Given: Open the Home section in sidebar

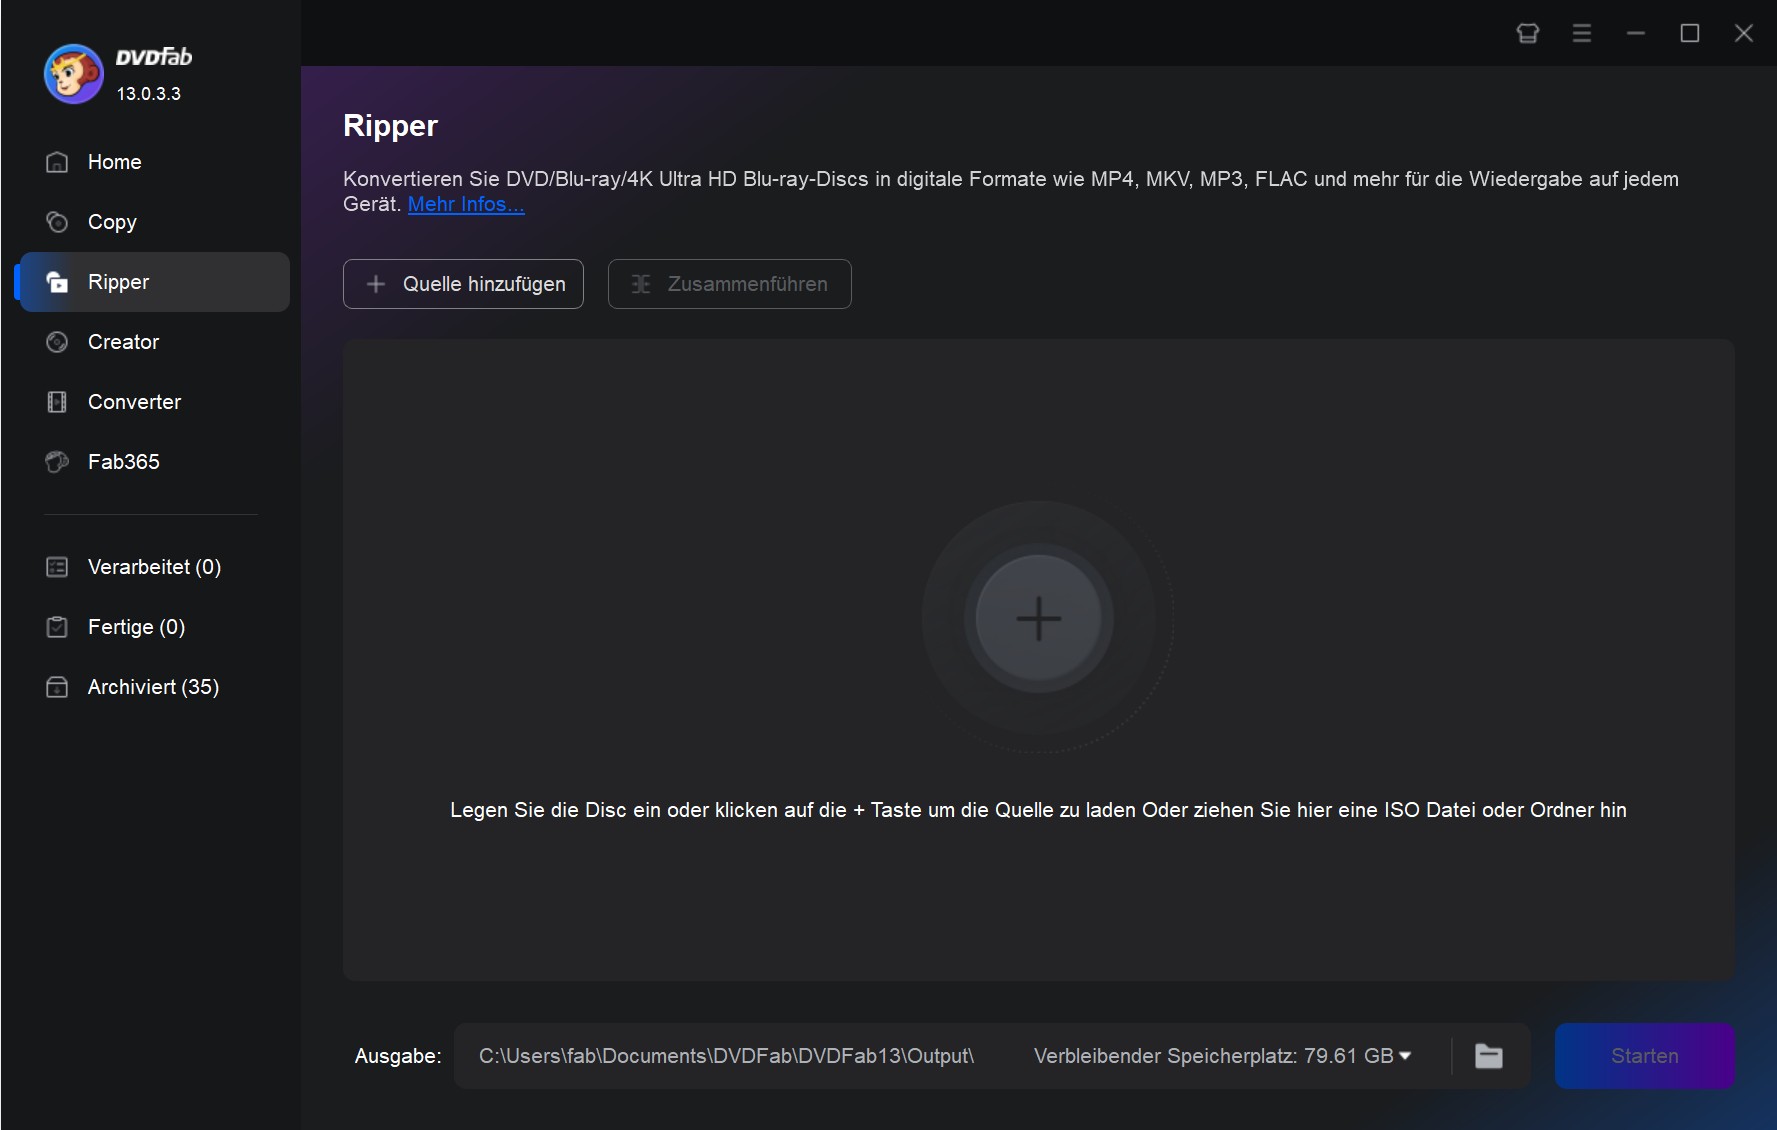Looking at the screenshot, I should pos(155,162).
